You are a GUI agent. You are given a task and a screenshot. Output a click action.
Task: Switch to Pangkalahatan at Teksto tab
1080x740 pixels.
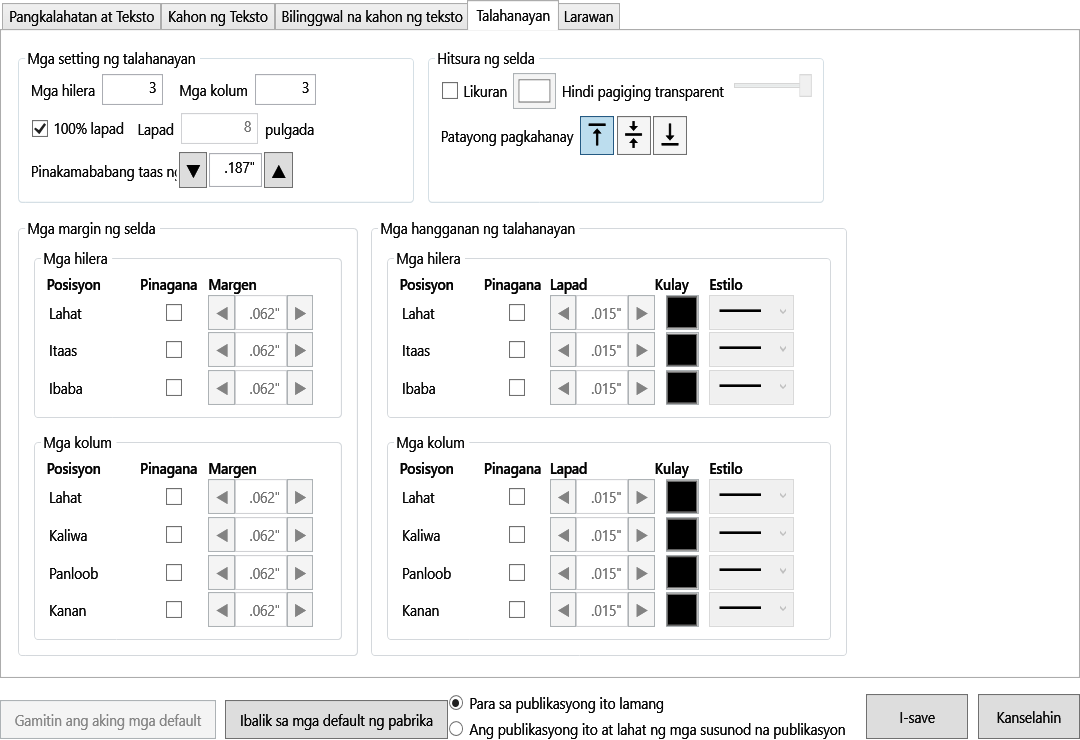pyautogui.click(x=81, y=17)
